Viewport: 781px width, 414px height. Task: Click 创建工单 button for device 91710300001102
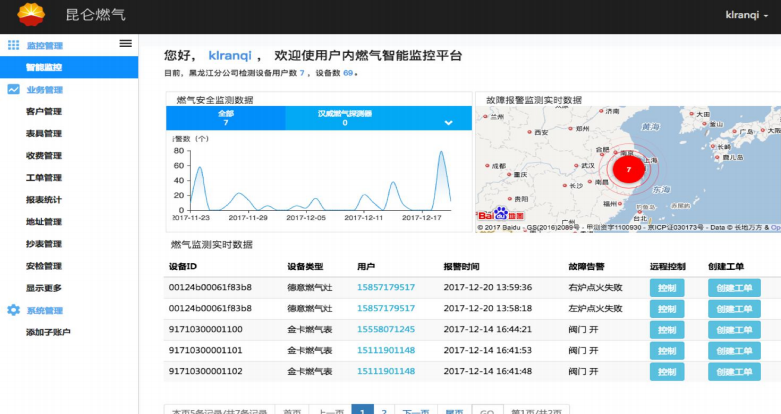(734, 371)
